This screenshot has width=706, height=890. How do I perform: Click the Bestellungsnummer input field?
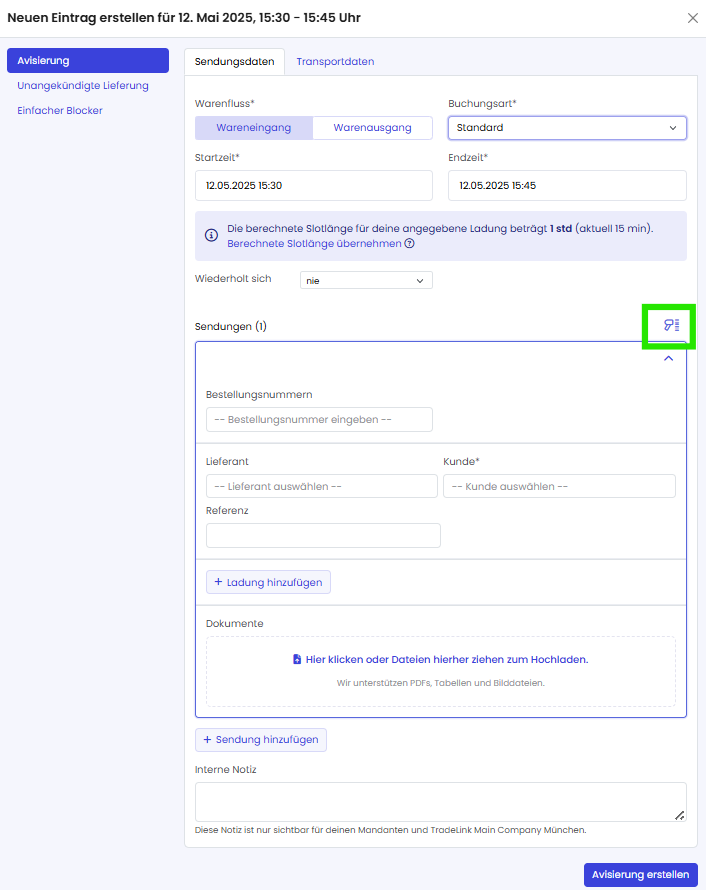[x=319, y=420]
